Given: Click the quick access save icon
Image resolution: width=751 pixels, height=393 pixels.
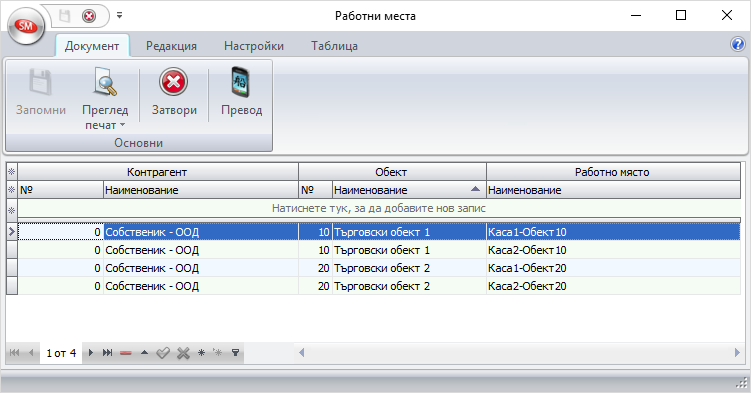Looking at the screenshot, I should [64, 16].
